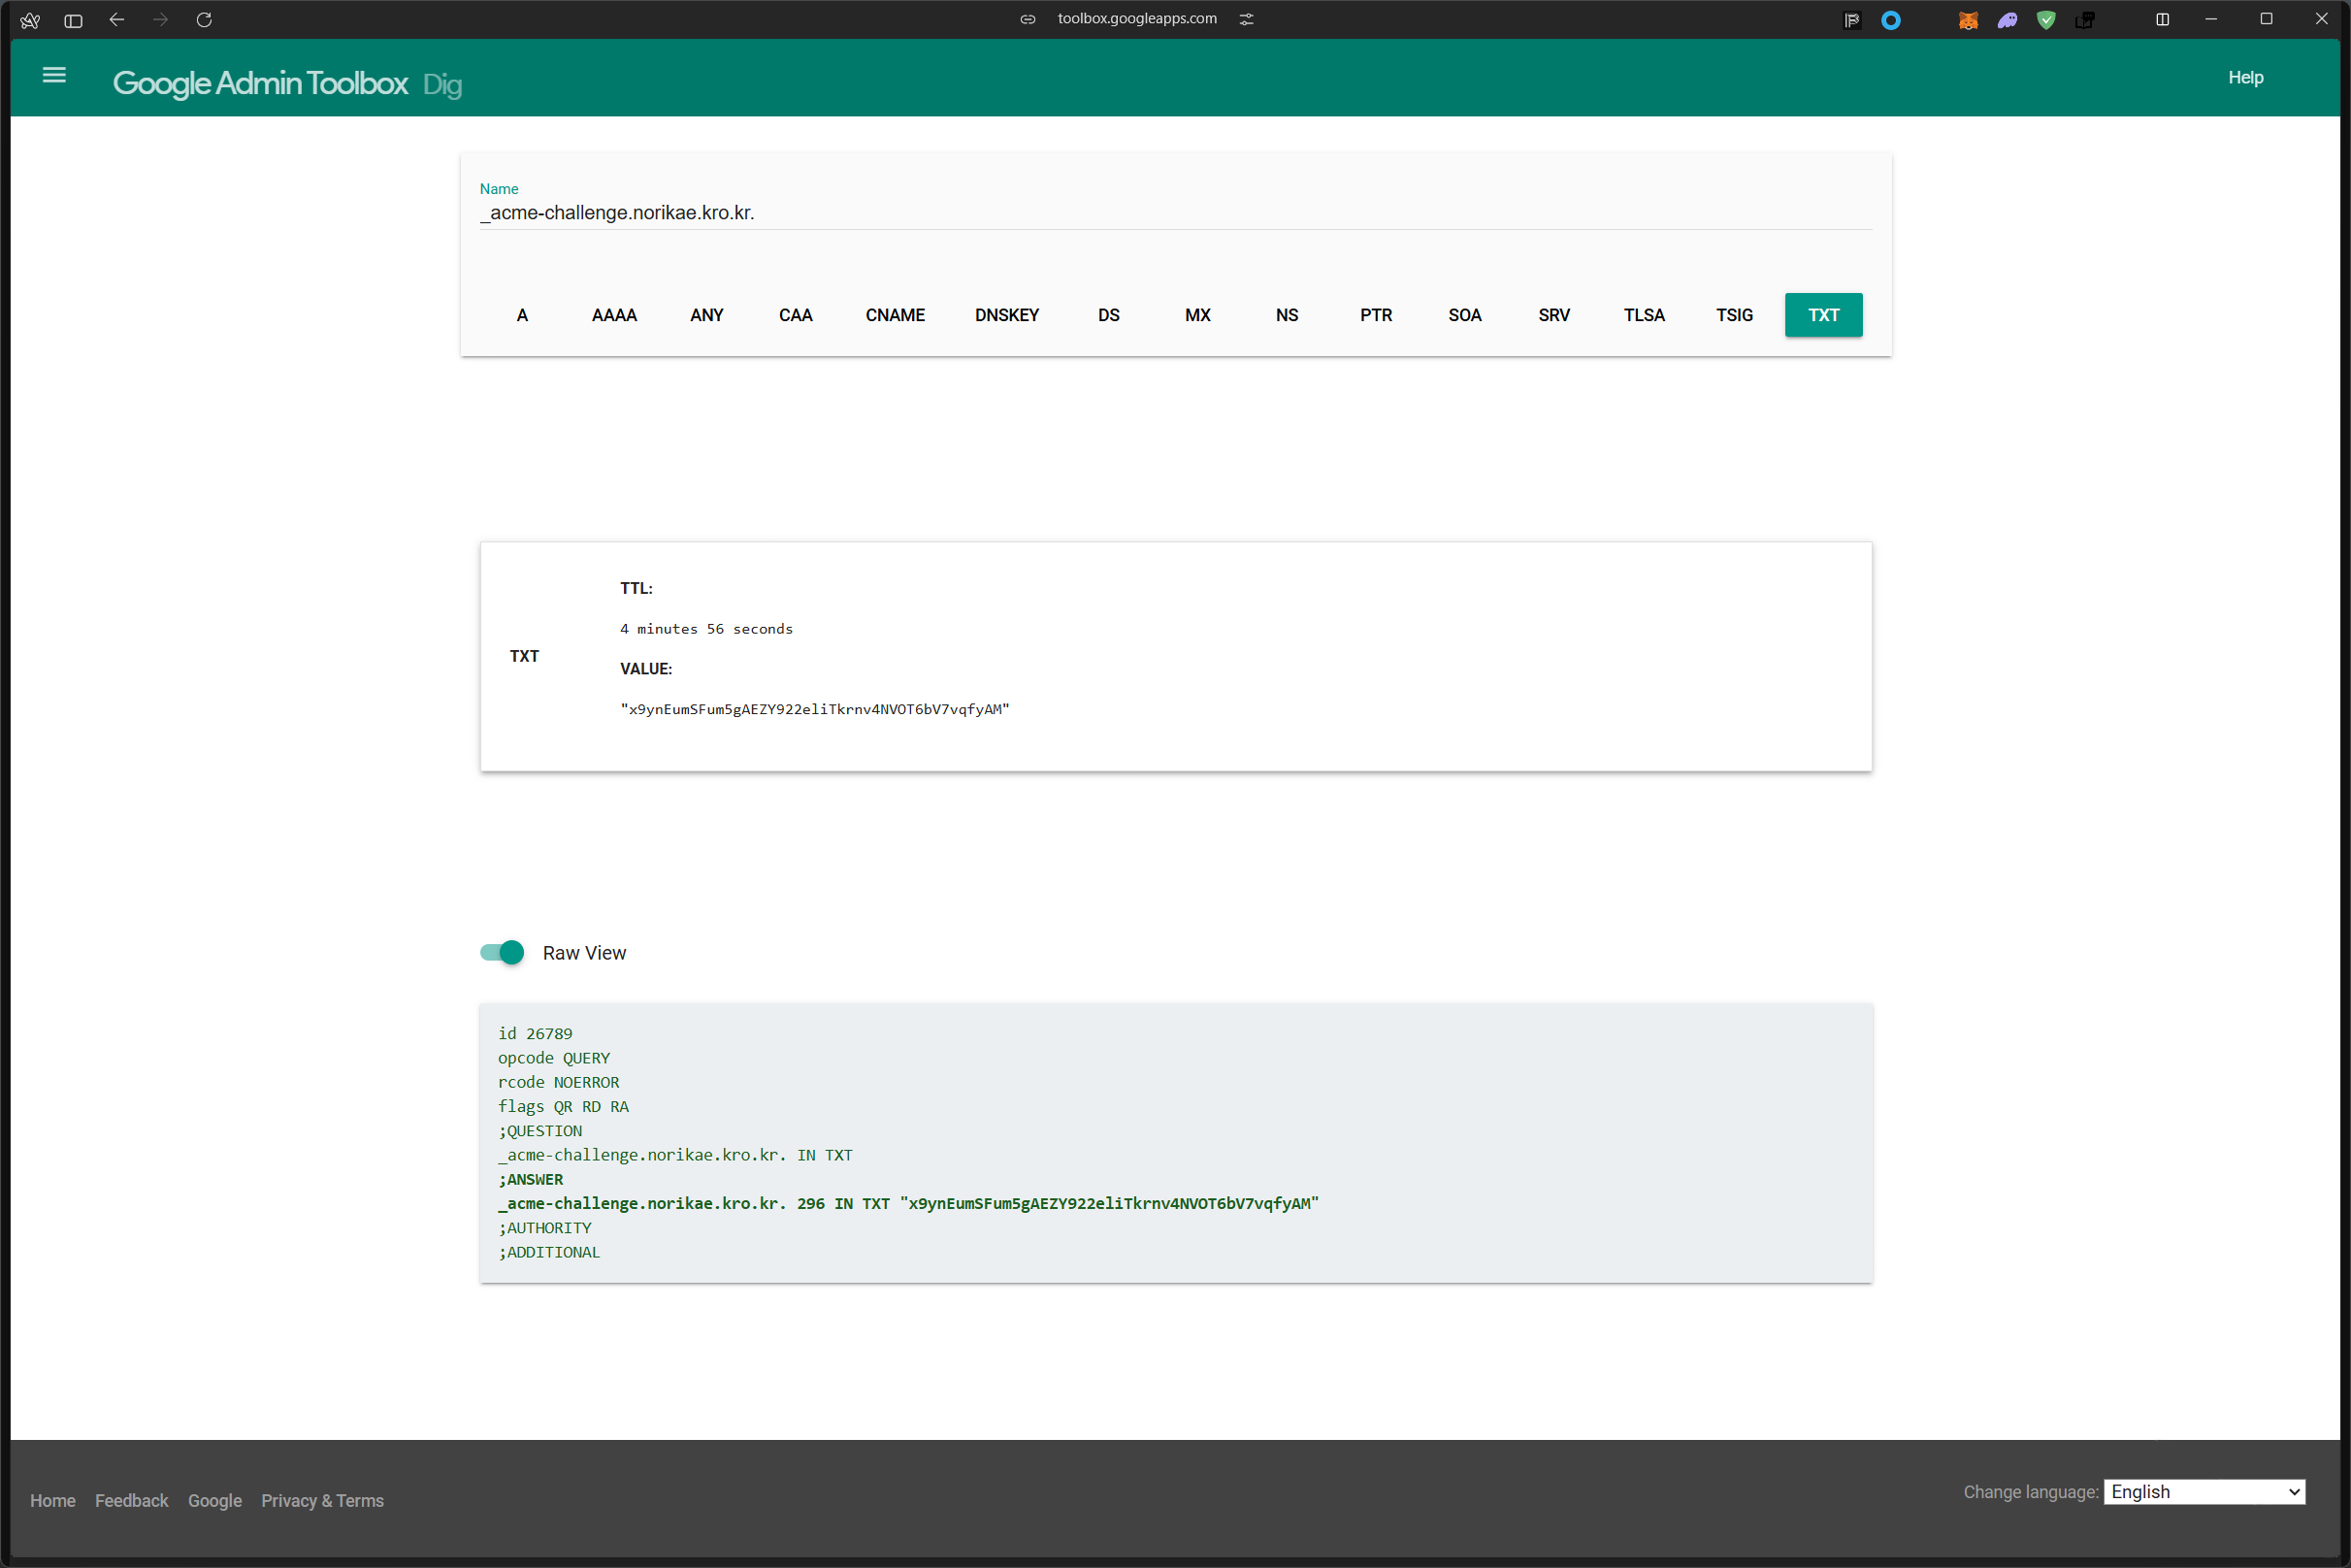Click the active TXT record button

coord(1823,315)
